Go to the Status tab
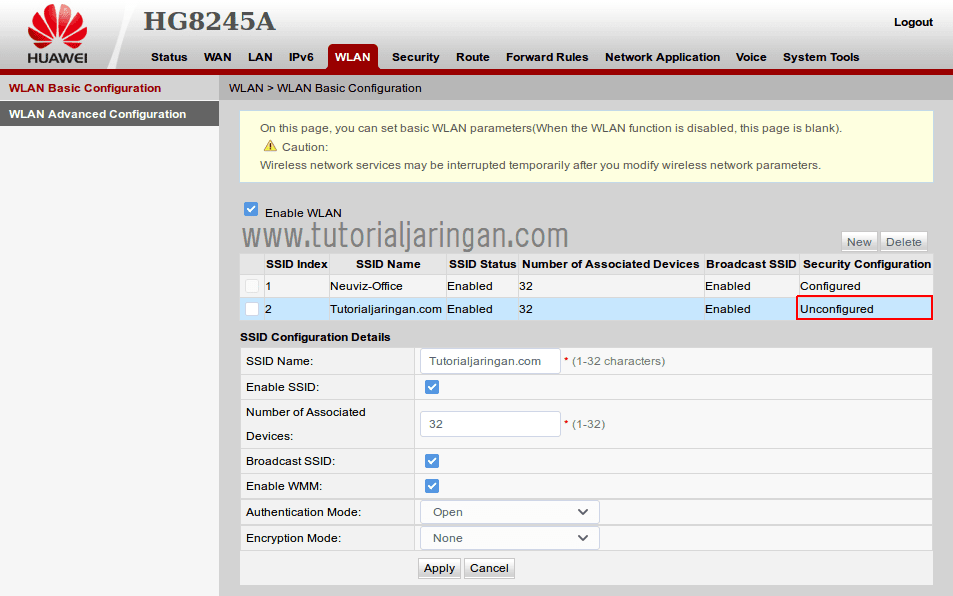 pyautogui.click(x=168, y=57)
